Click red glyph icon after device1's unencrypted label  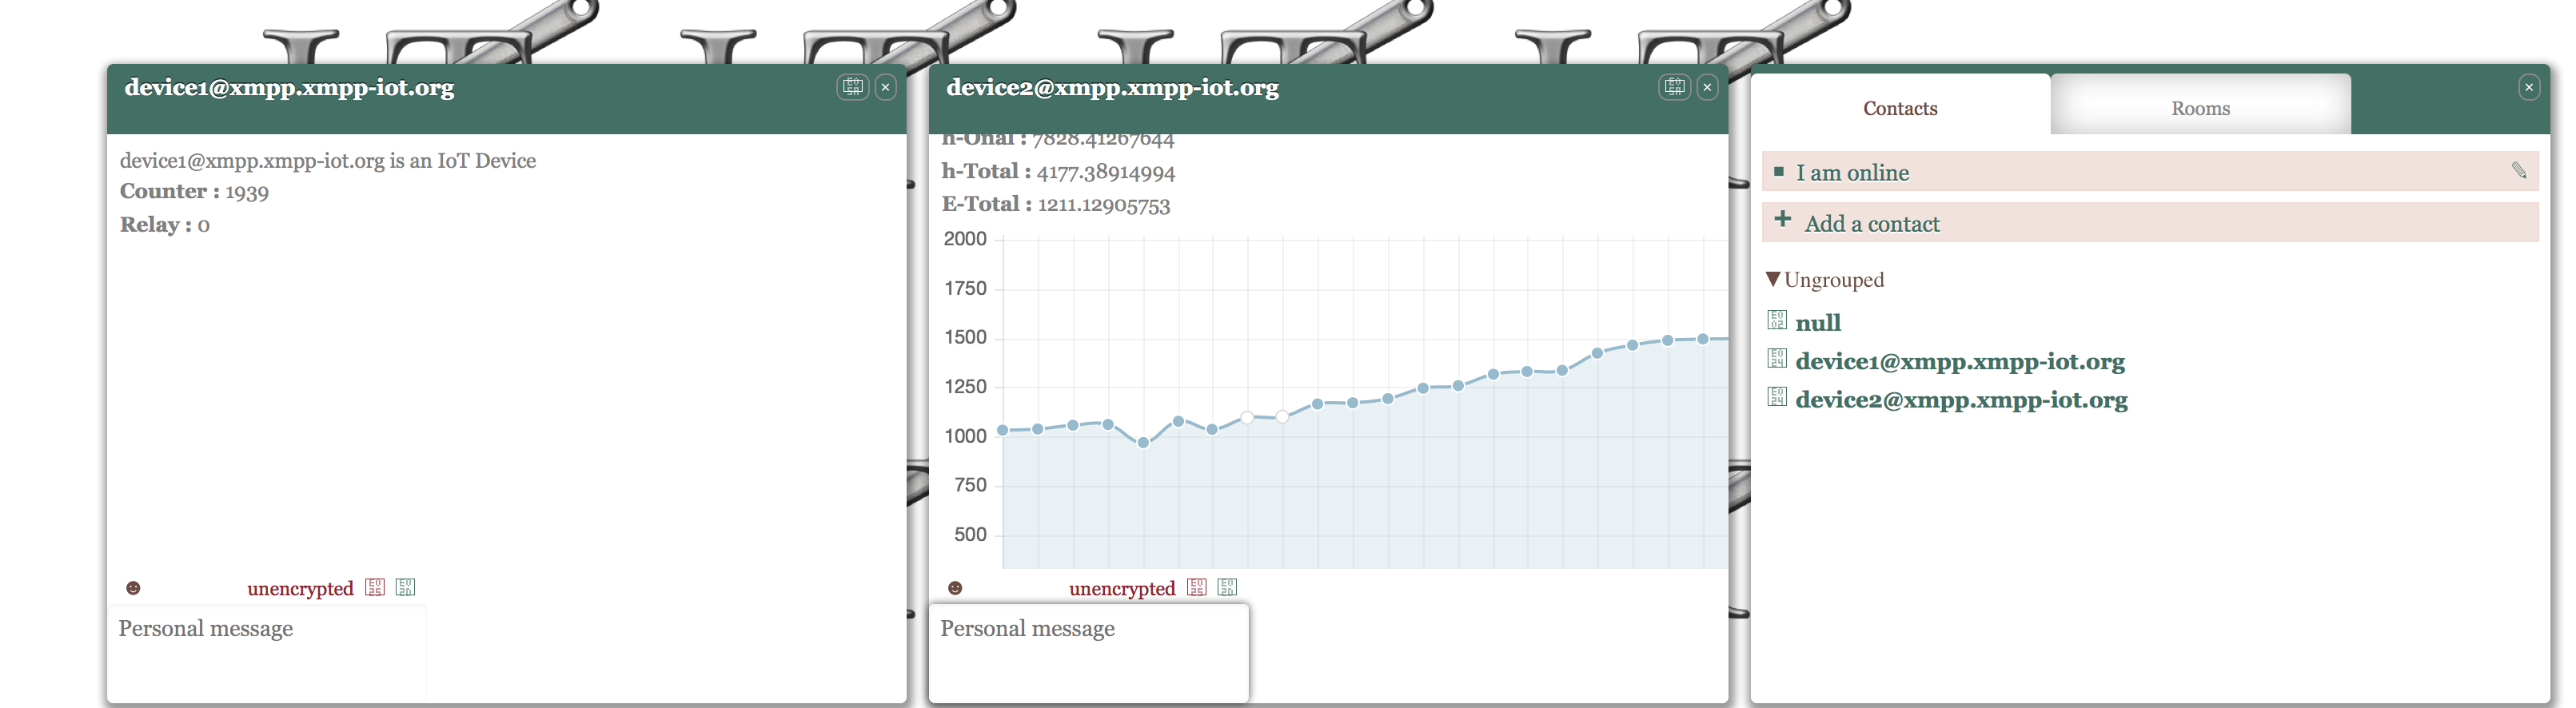click(x=375, y=587)
